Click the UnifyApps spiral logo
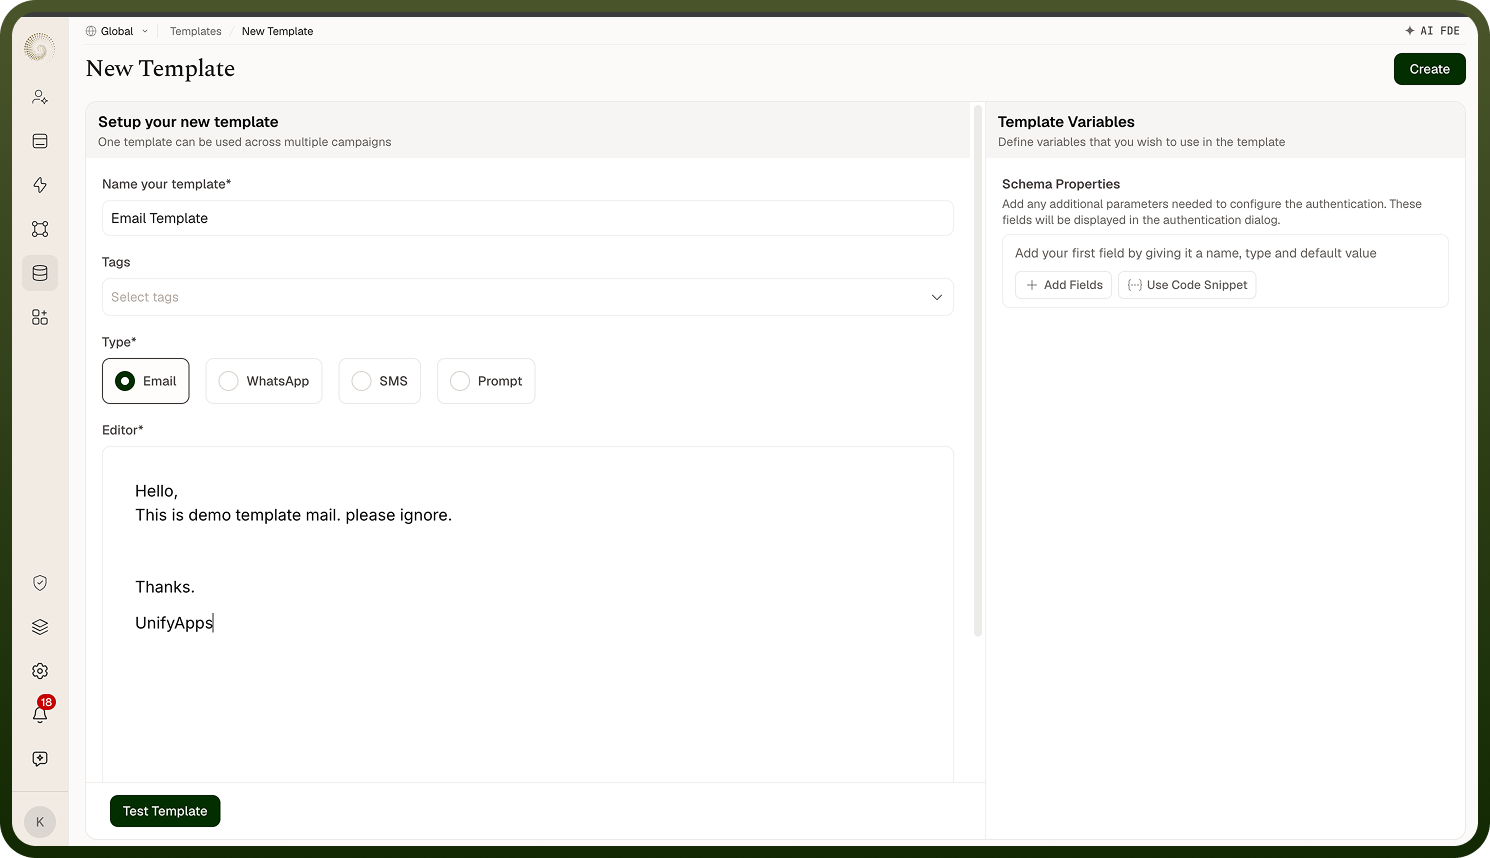1490x858 pixels. 40,46
